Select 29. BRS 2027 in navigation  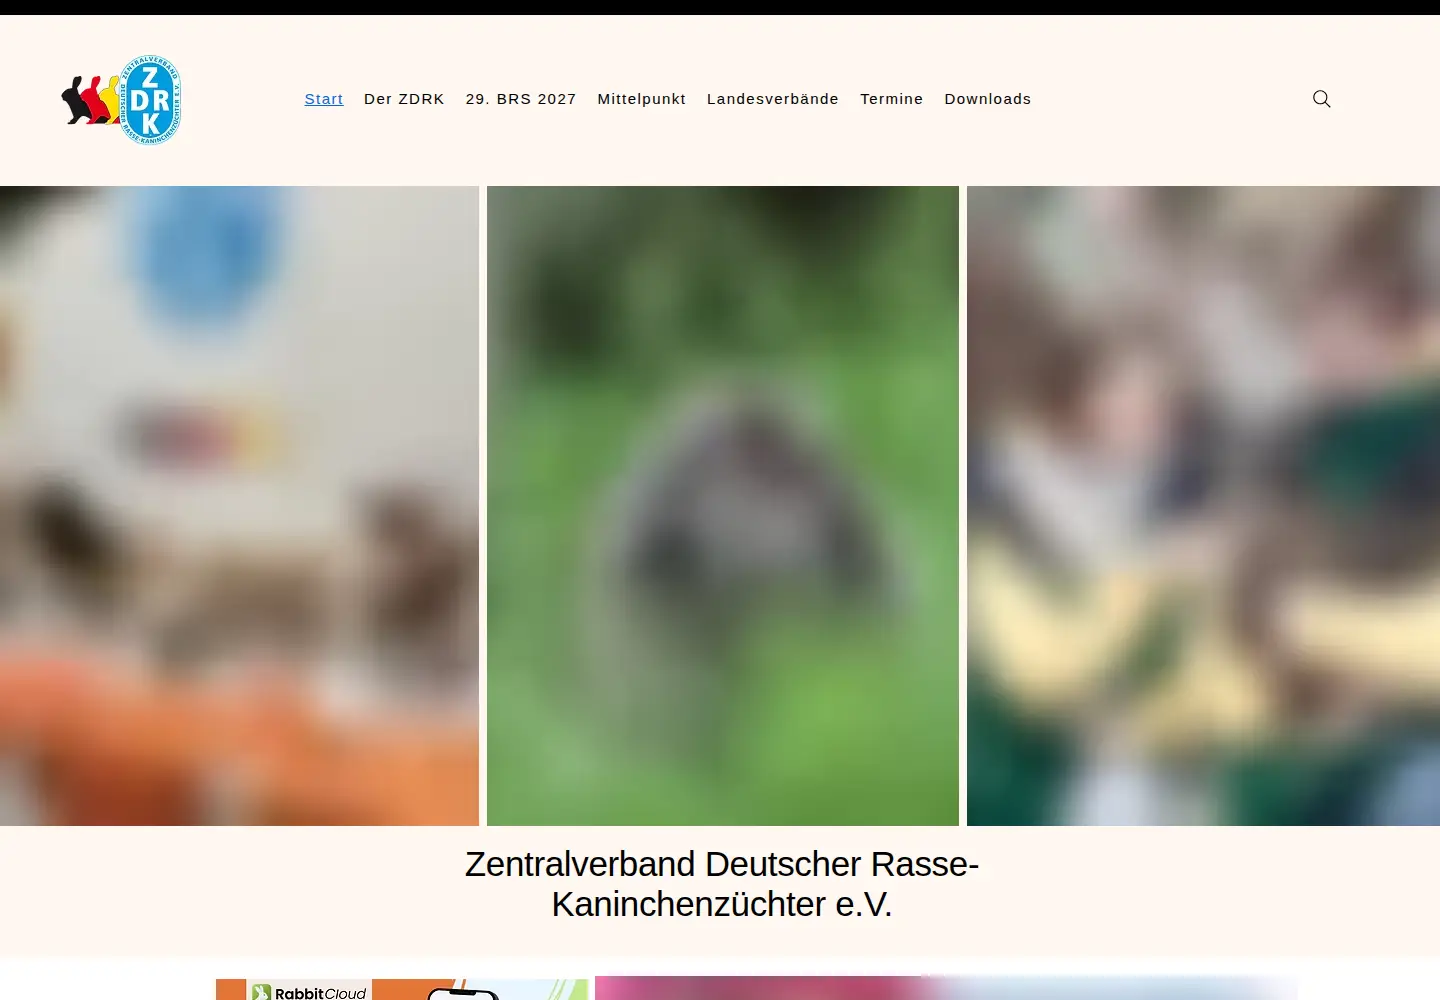521,99
